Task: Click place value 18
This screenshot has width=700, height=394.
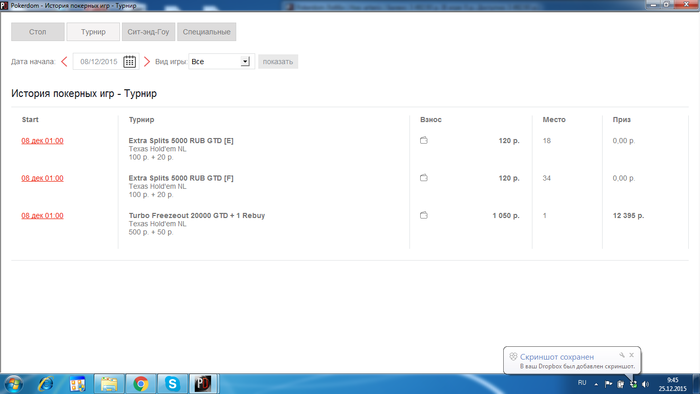Action: (x=546, y=141)
